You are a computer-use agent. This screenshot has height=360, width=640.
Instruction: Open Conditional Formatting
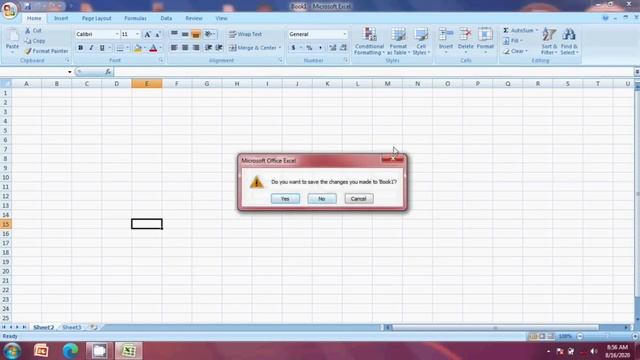click(369, 41)
